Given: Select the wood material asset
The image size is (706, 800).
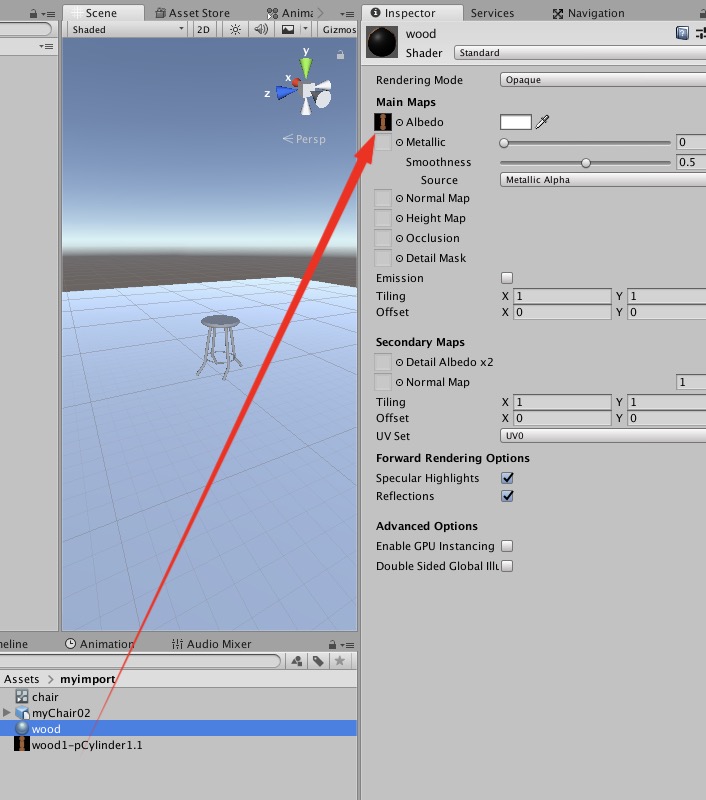Looking at the screenshot, I should [x=179, y=729].
